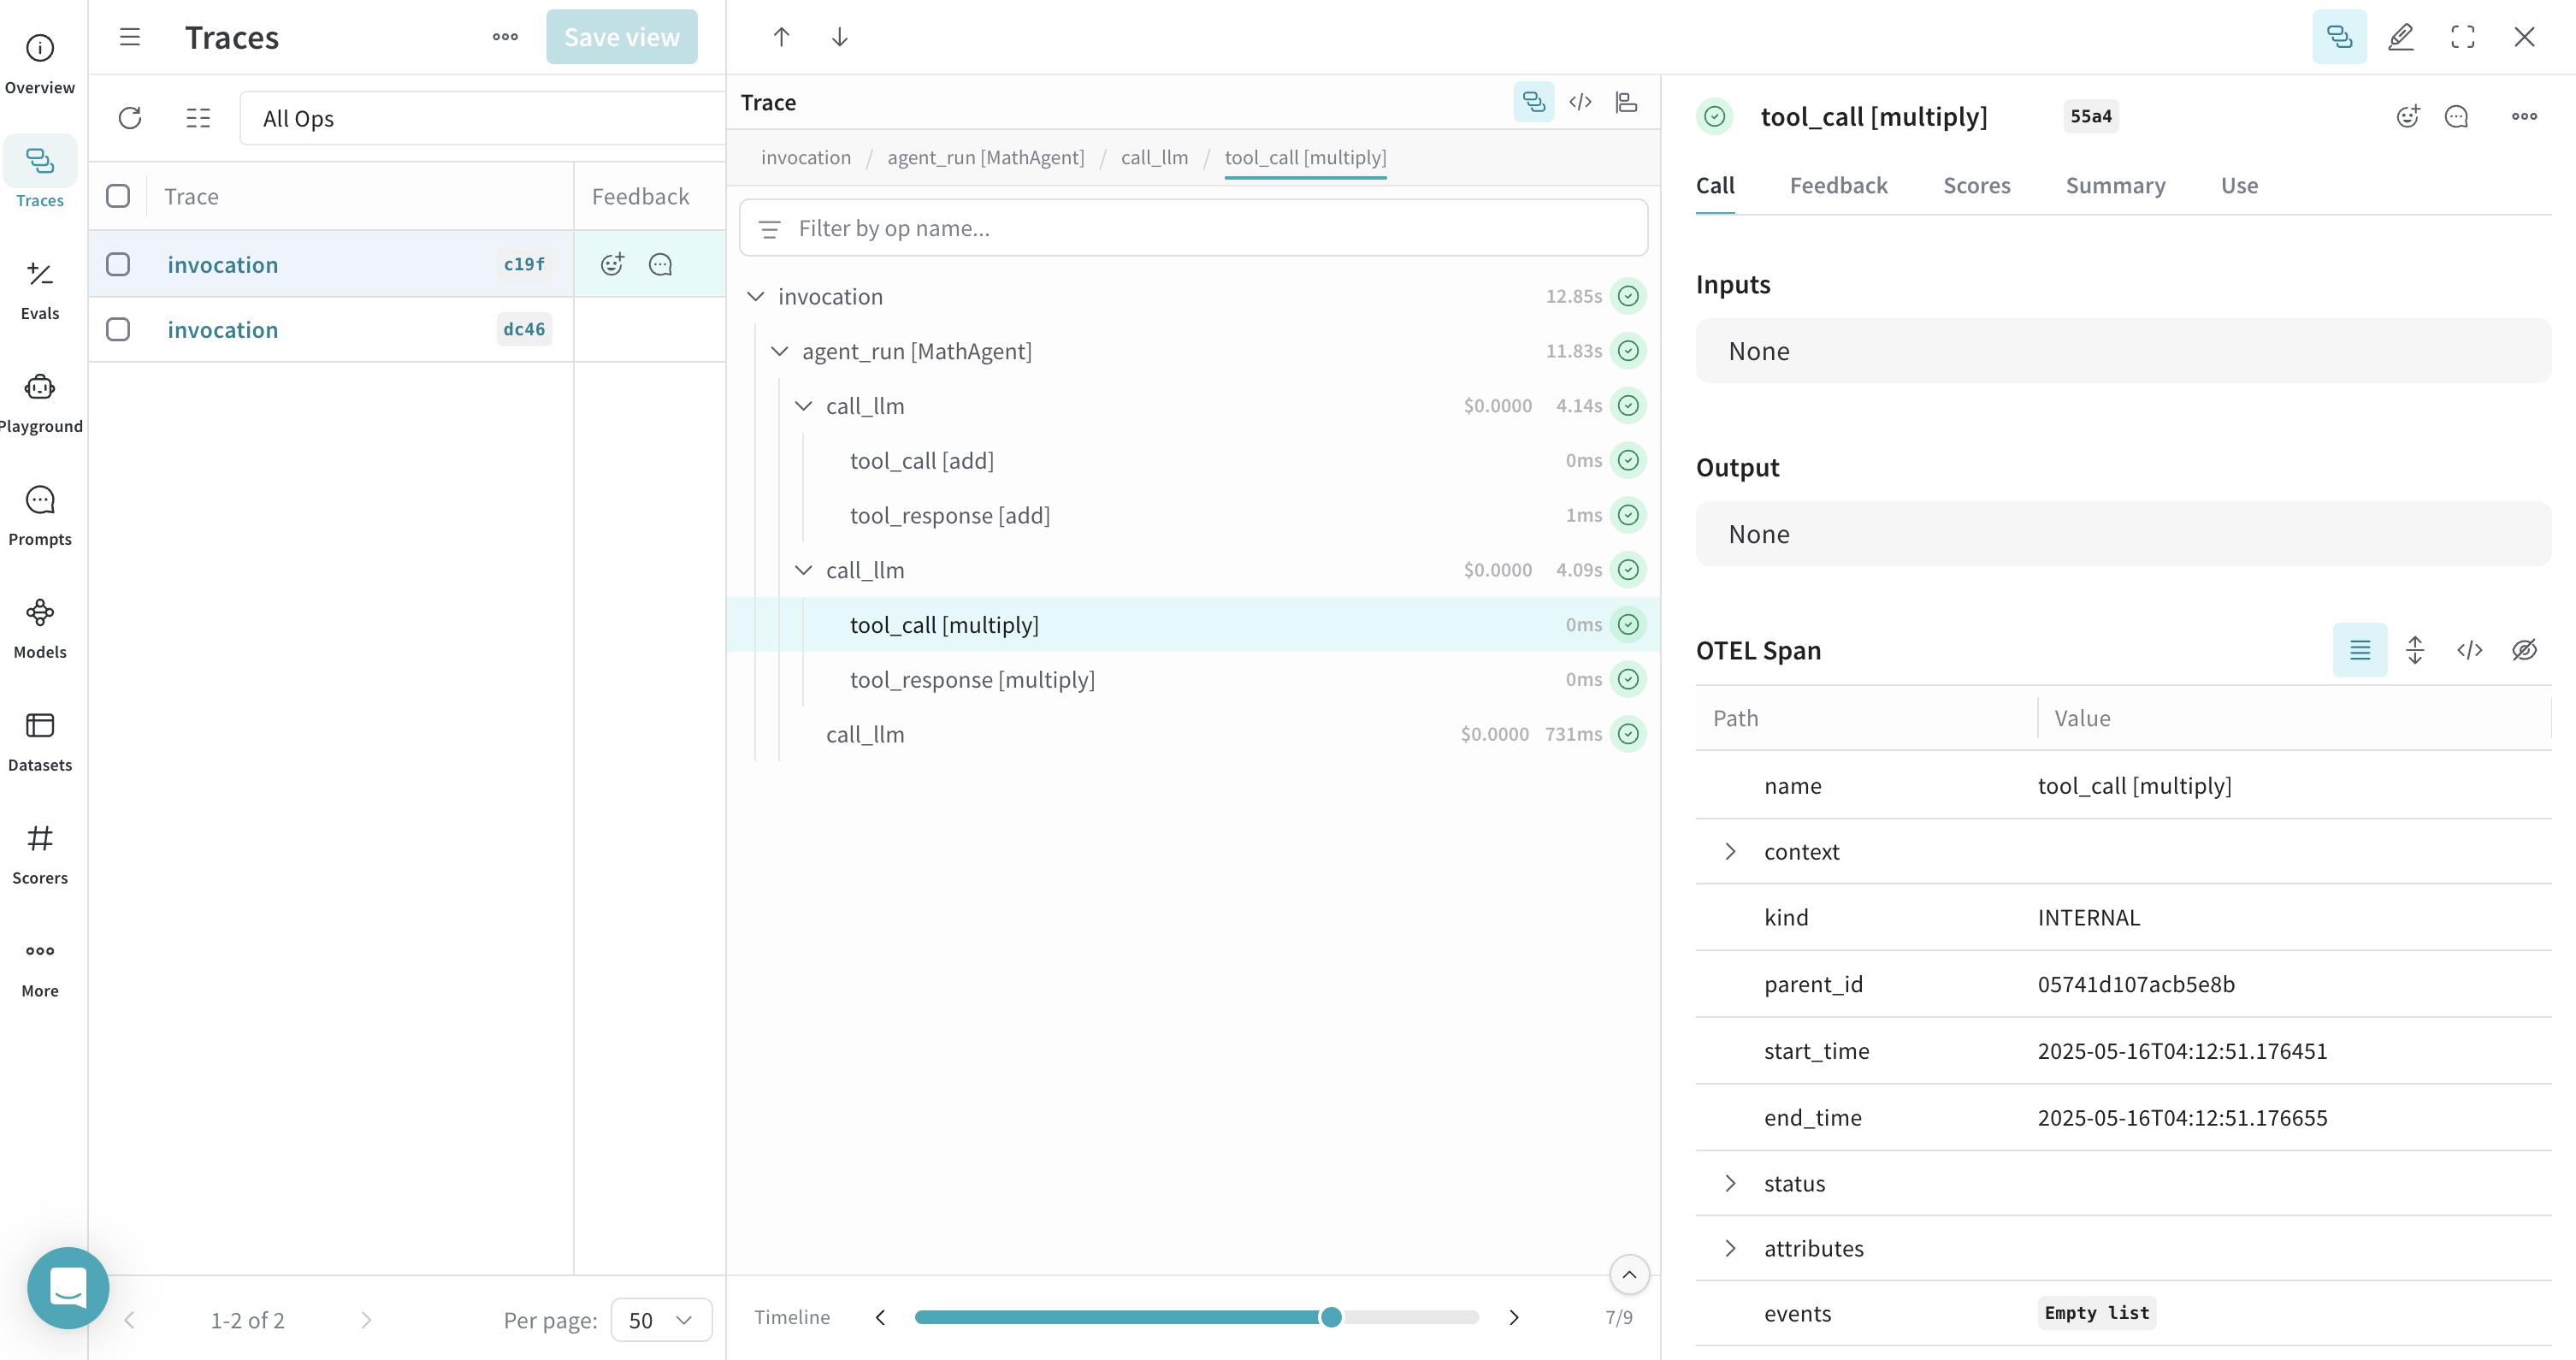Switch Trace panel to tree view

[1533, 102]
